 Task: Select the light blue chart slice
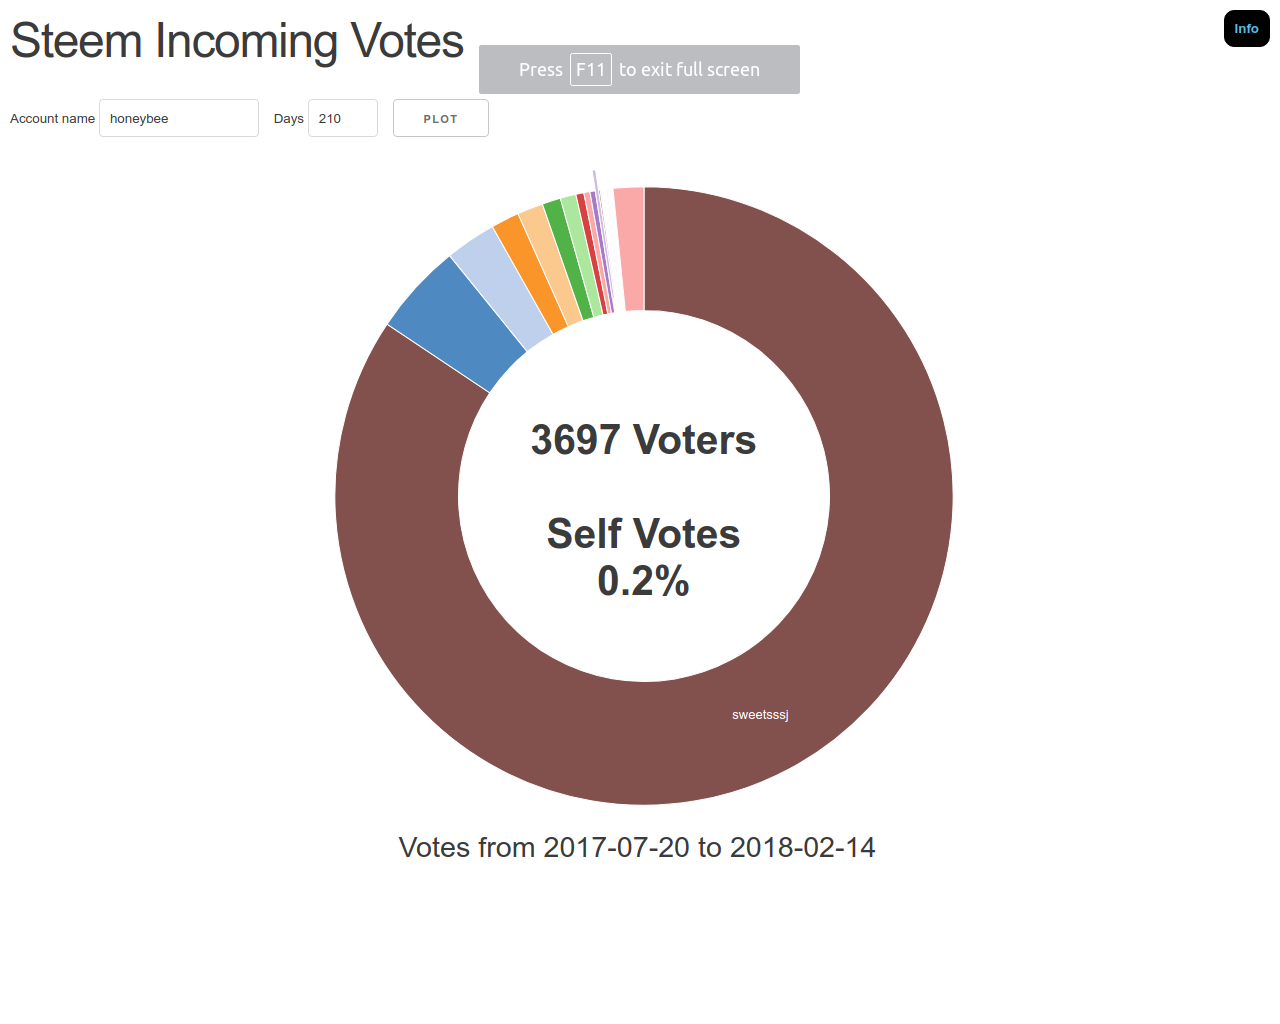point(501,287)
